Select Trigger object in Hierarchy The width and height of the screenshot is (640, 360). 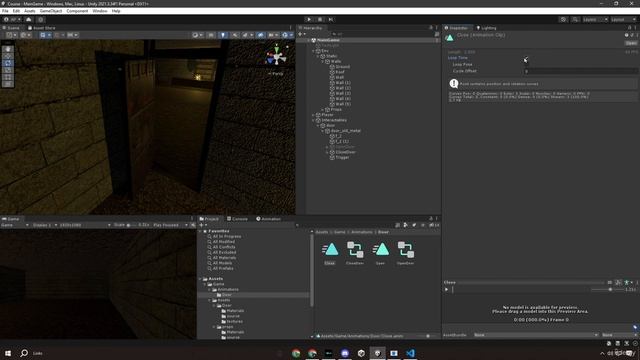(x=342, y=158)
